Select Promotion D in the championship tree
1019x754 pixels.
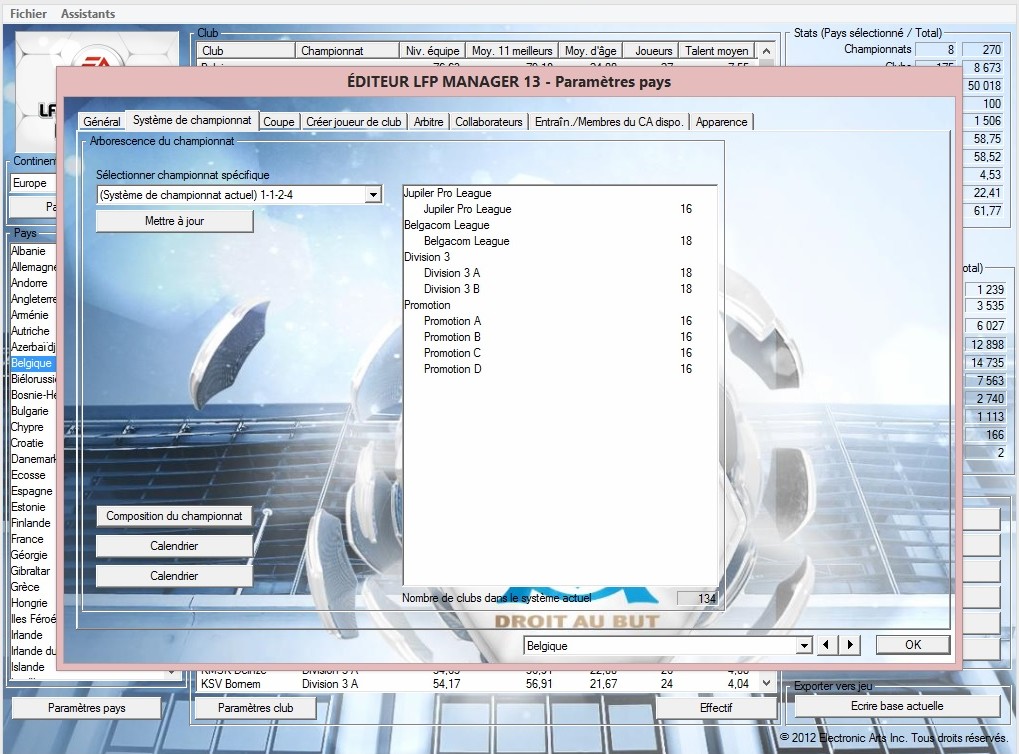coord(452,369)
